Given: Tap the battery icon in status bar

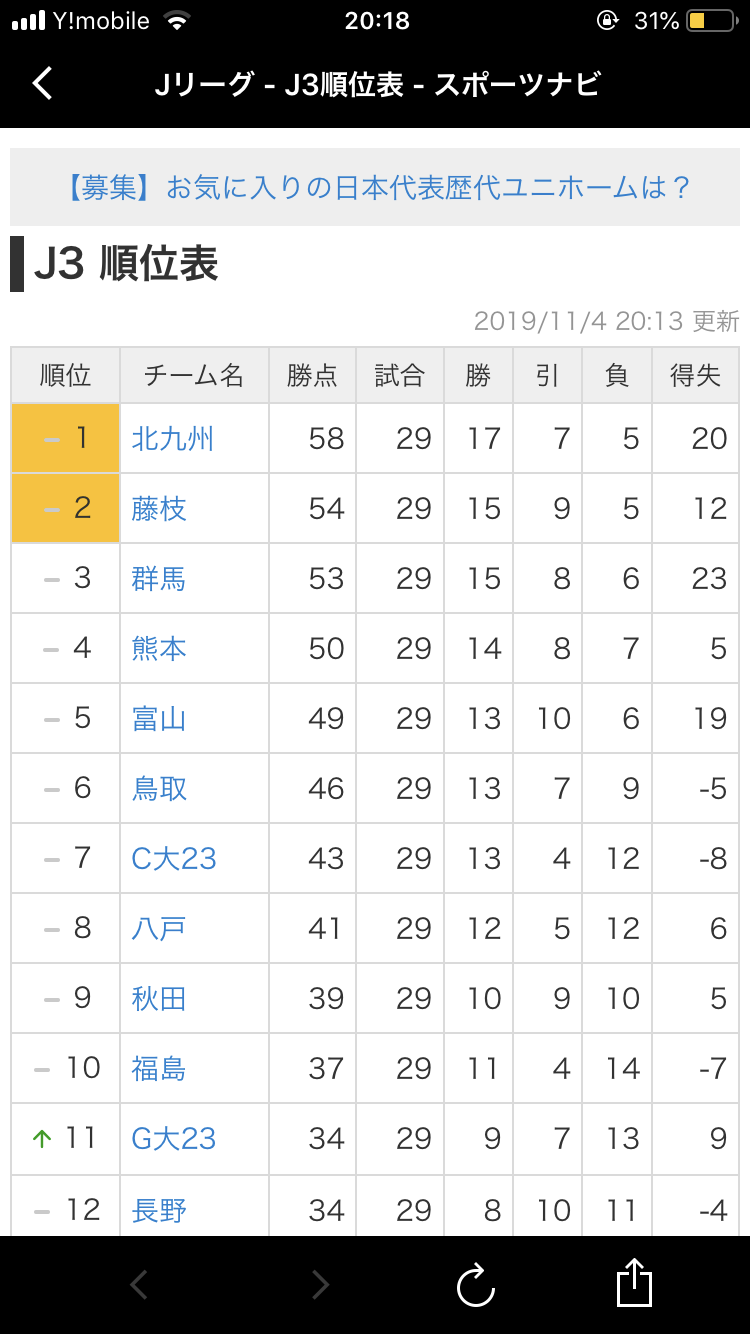Looking at the screenshot, I should [x=710, y=21].
